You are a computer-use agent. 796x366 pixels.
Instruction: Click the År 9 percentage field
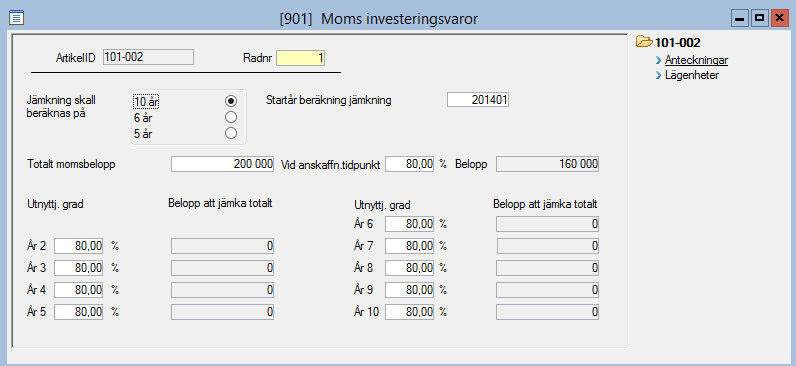[410, 290]
